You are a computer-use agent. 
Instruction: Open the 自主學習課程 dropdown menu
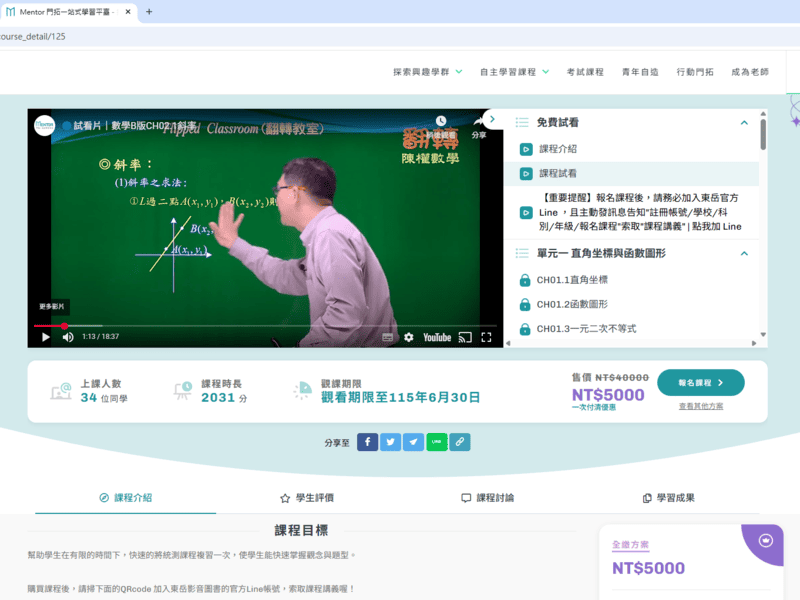514,72
